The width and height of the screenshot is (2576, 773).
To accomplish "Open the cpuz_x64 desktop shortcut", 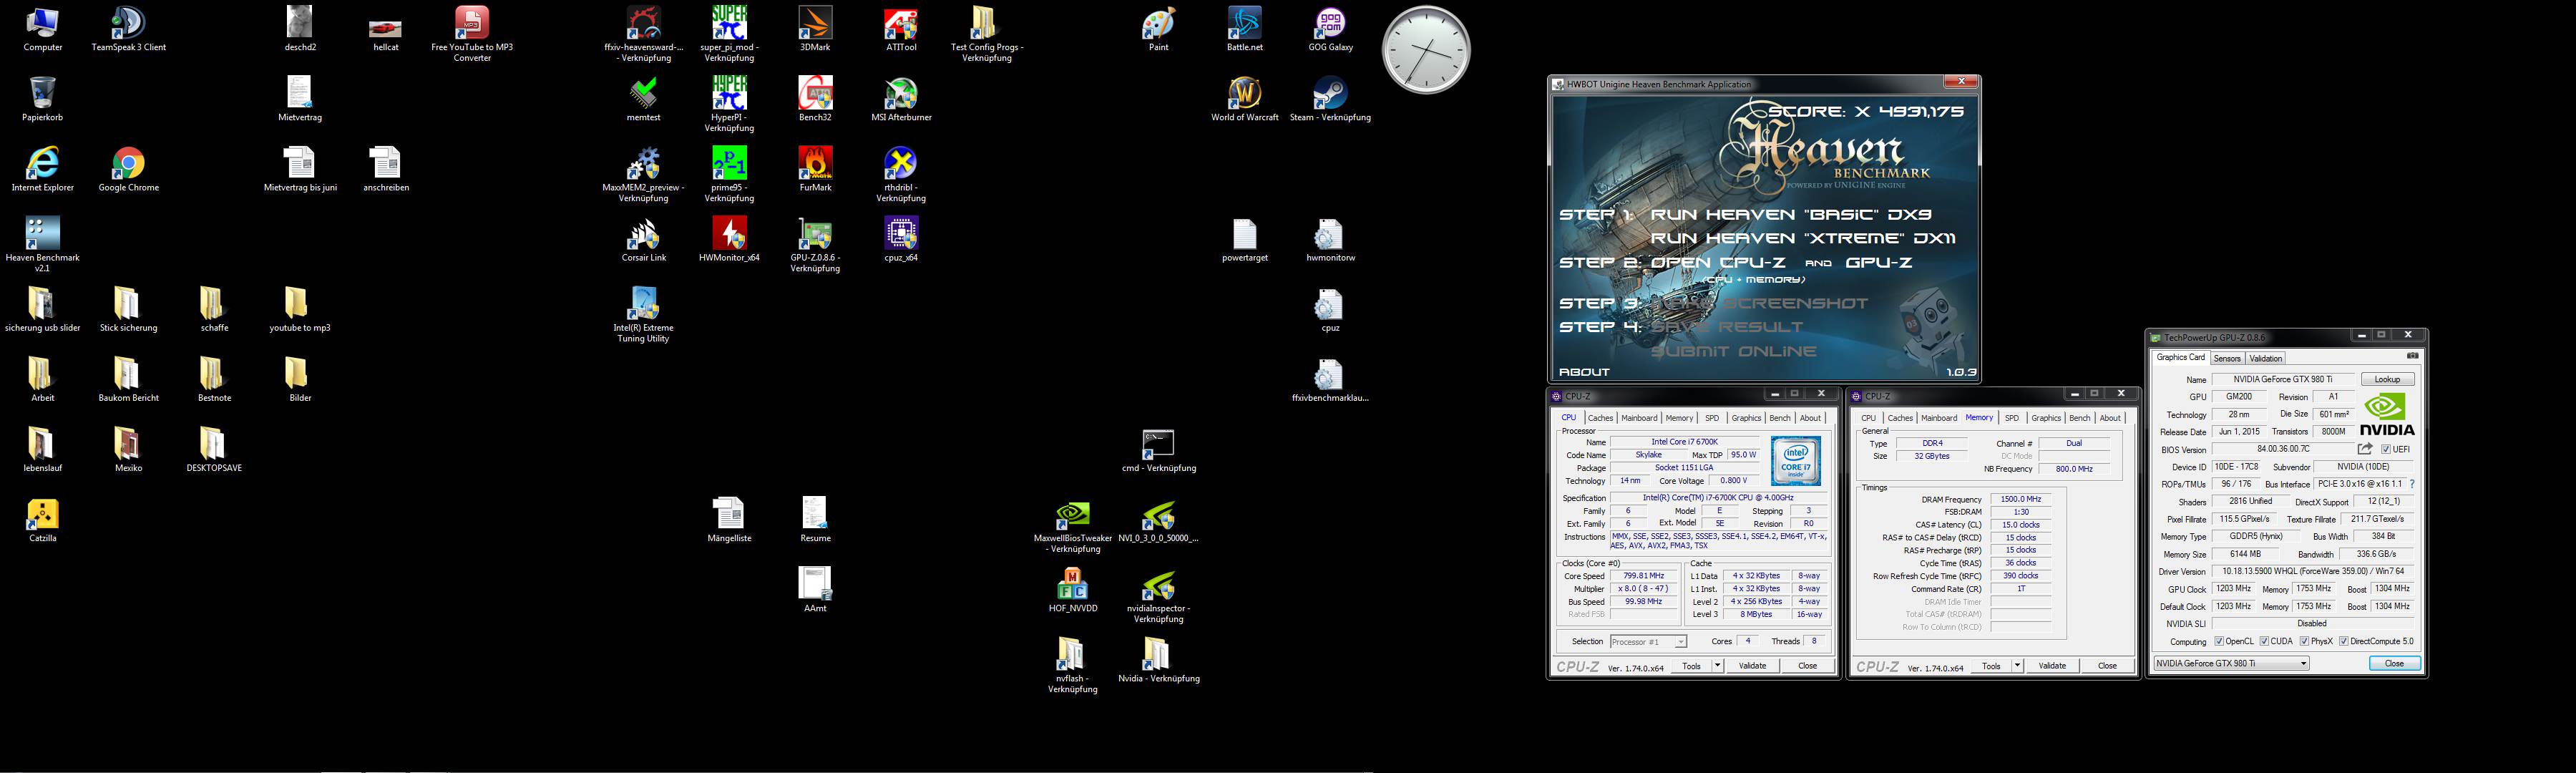I will 901,239.
